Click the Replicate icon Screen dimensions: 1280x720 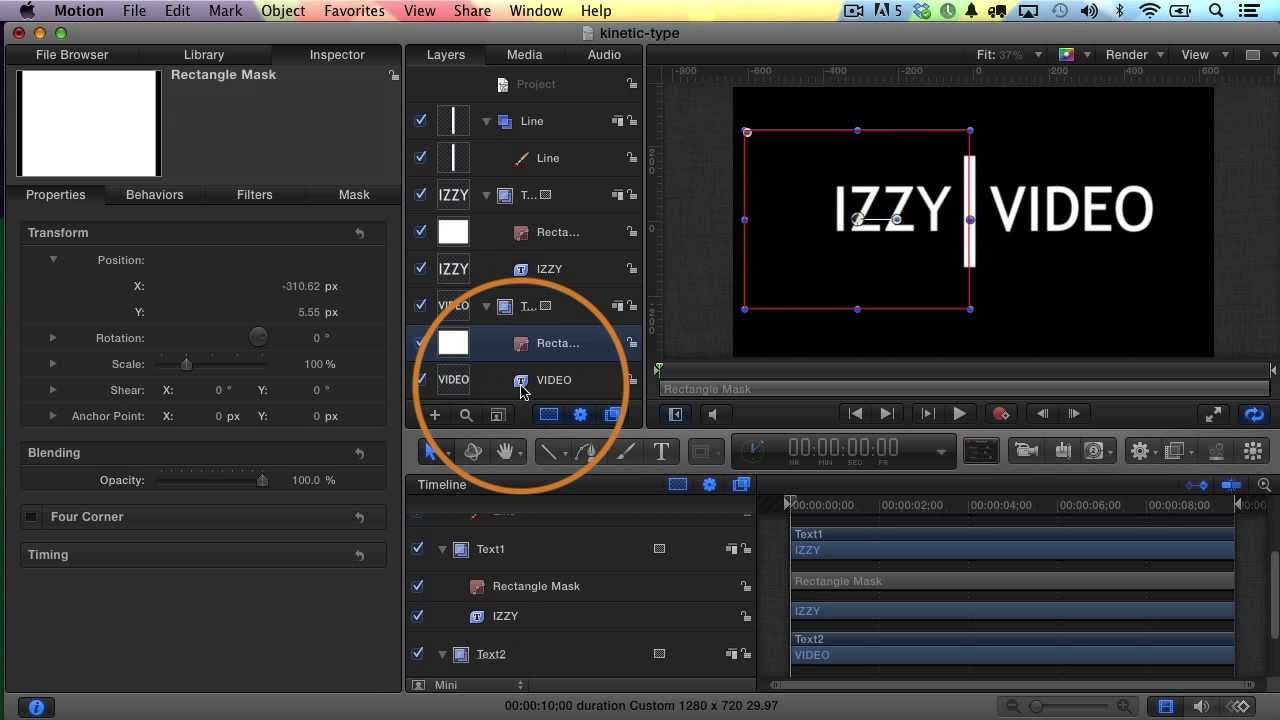coord(1253,451)
